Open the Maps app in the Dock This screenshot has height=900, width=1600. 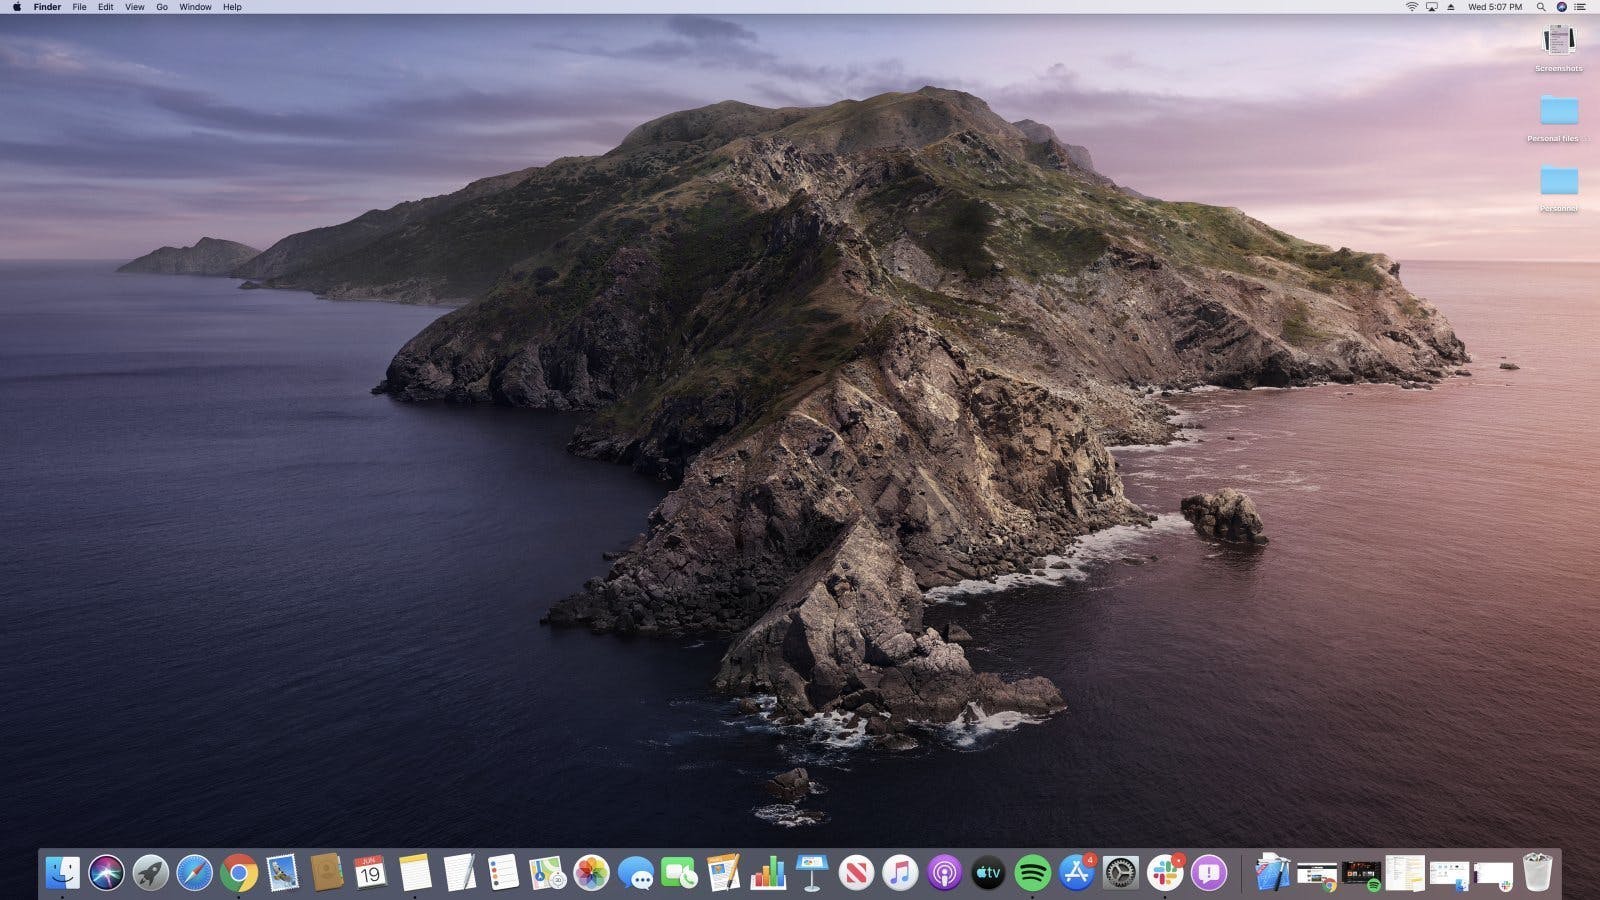coord(547,872)
